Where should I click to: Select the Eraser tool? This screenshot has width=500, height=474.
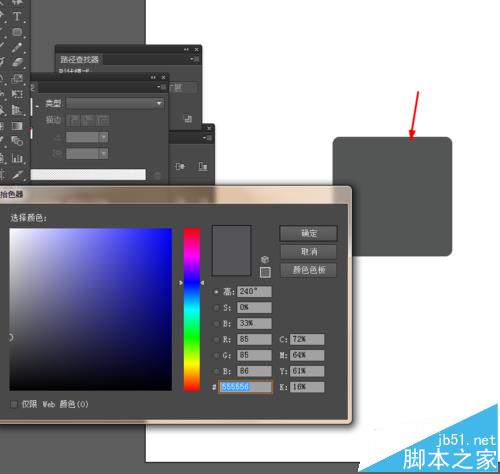point(17,62)
